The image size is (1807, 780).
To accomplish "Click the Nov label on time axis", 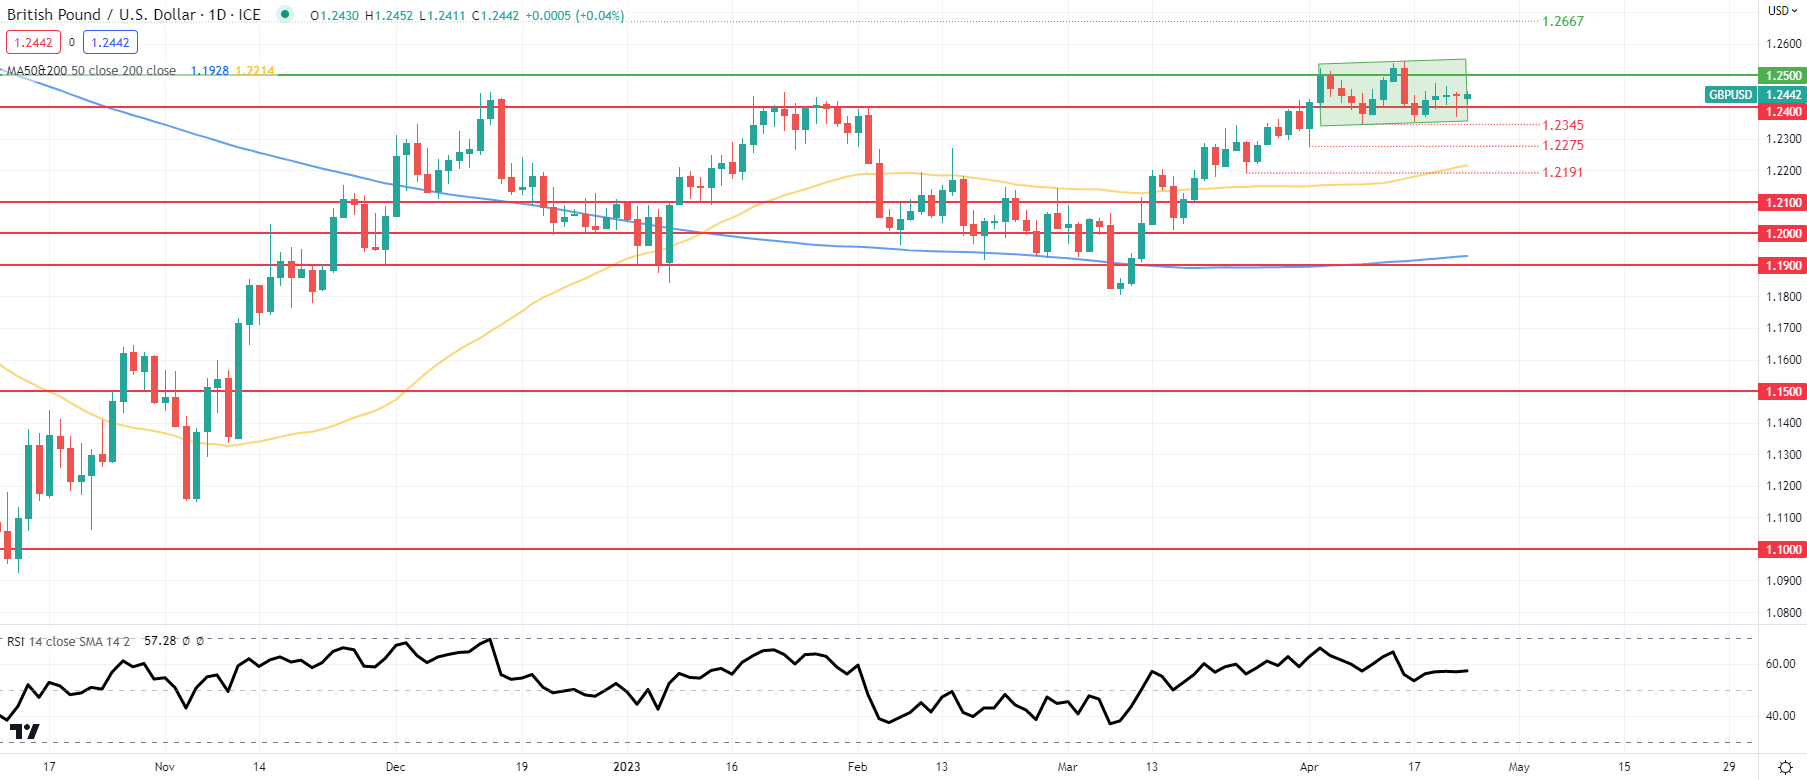I will click(x=165, y=767).
